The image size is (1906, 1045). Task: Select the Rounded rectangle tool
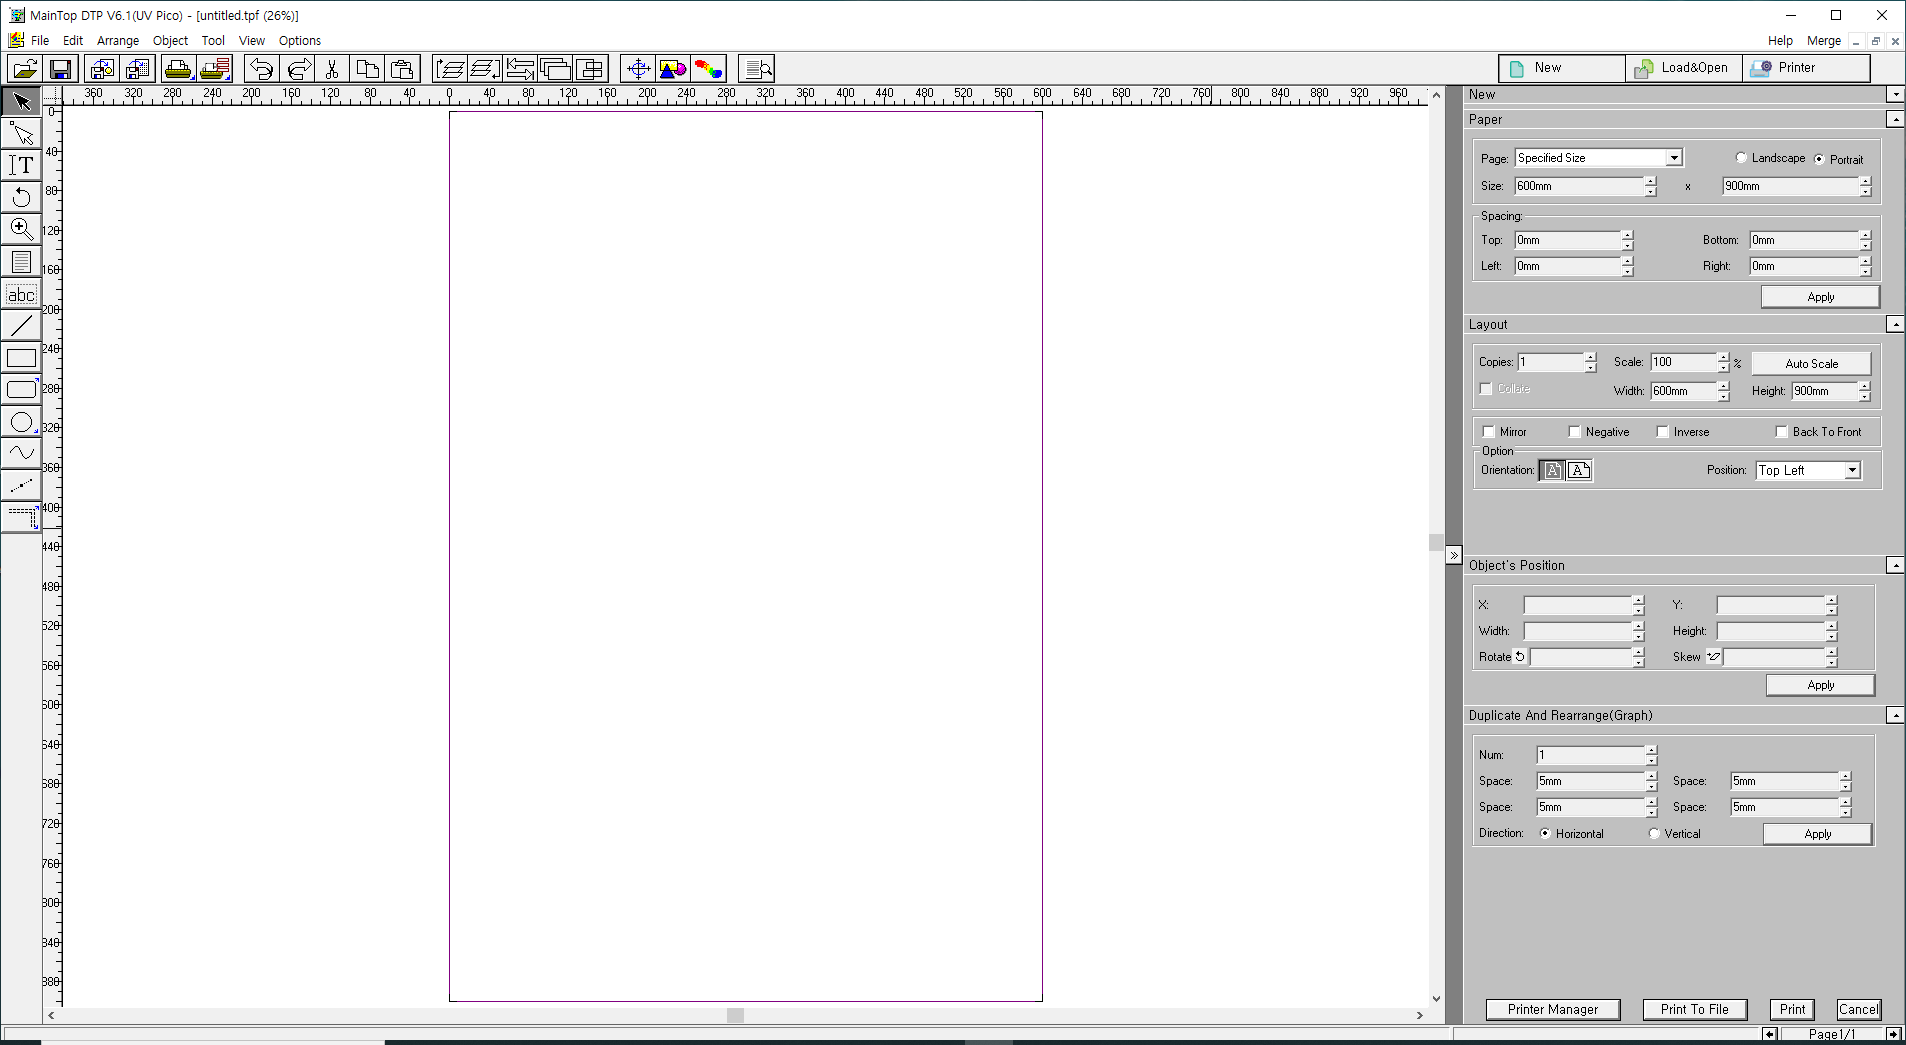[21, 390]
